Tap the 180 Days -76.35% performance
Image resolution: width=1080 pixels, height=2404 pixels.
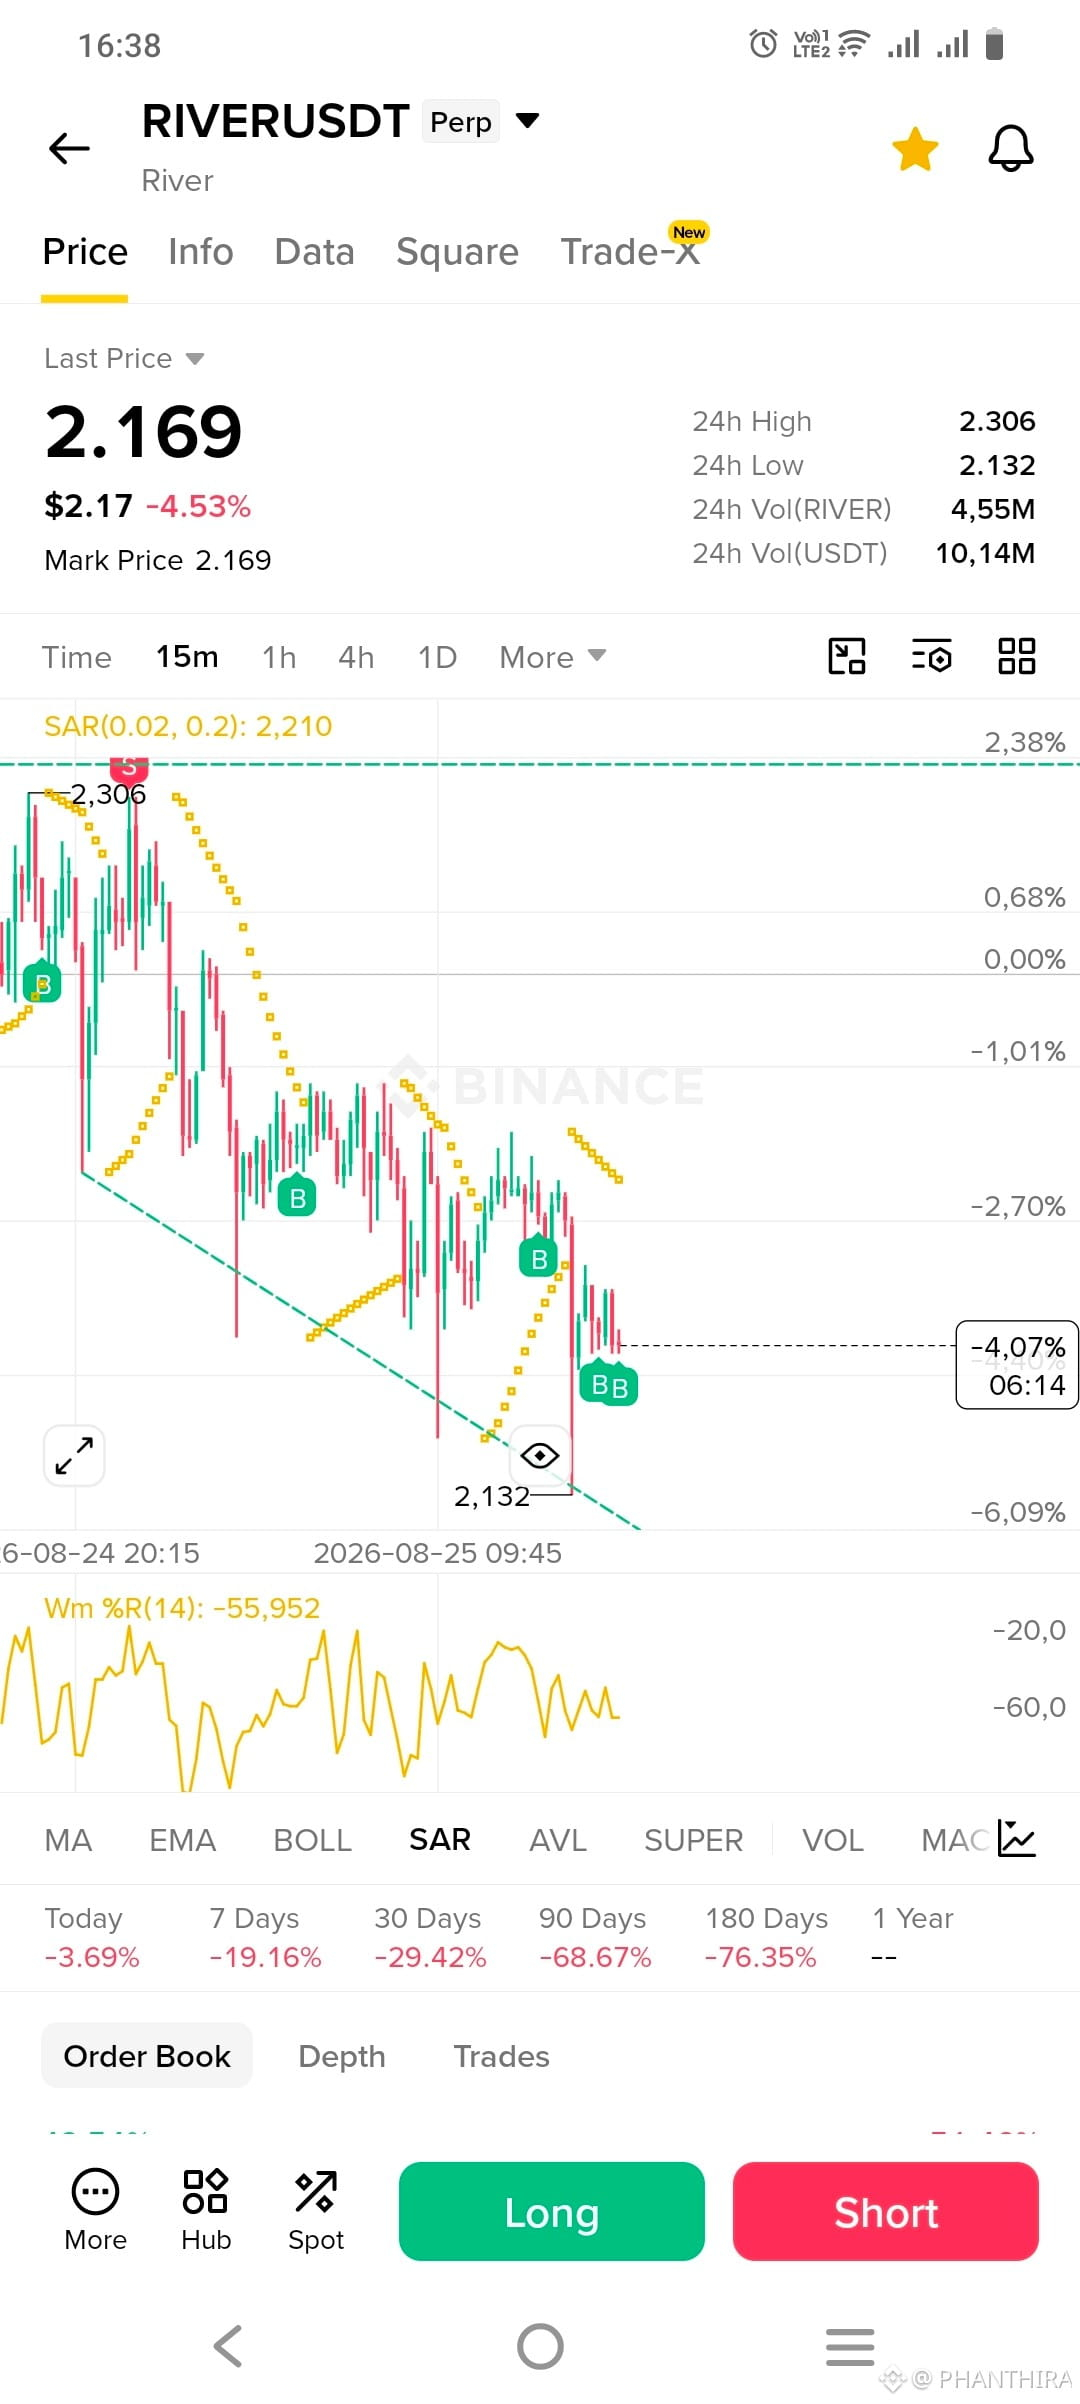point(766,1938)
